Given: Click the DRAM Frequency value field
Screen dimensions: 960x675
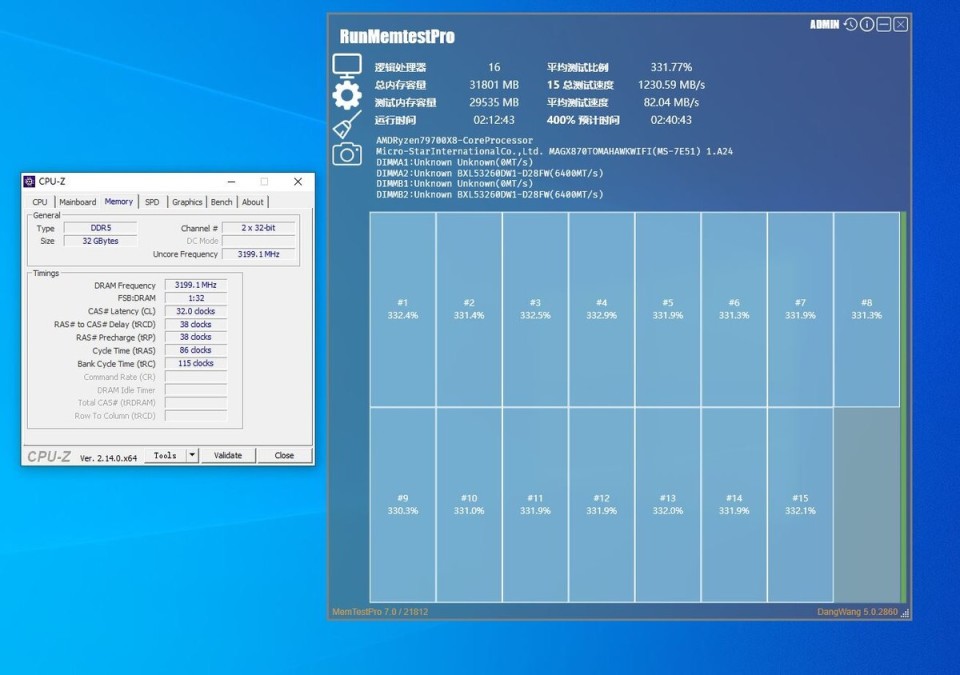Looking at the screenshot, I should (195, 285).
